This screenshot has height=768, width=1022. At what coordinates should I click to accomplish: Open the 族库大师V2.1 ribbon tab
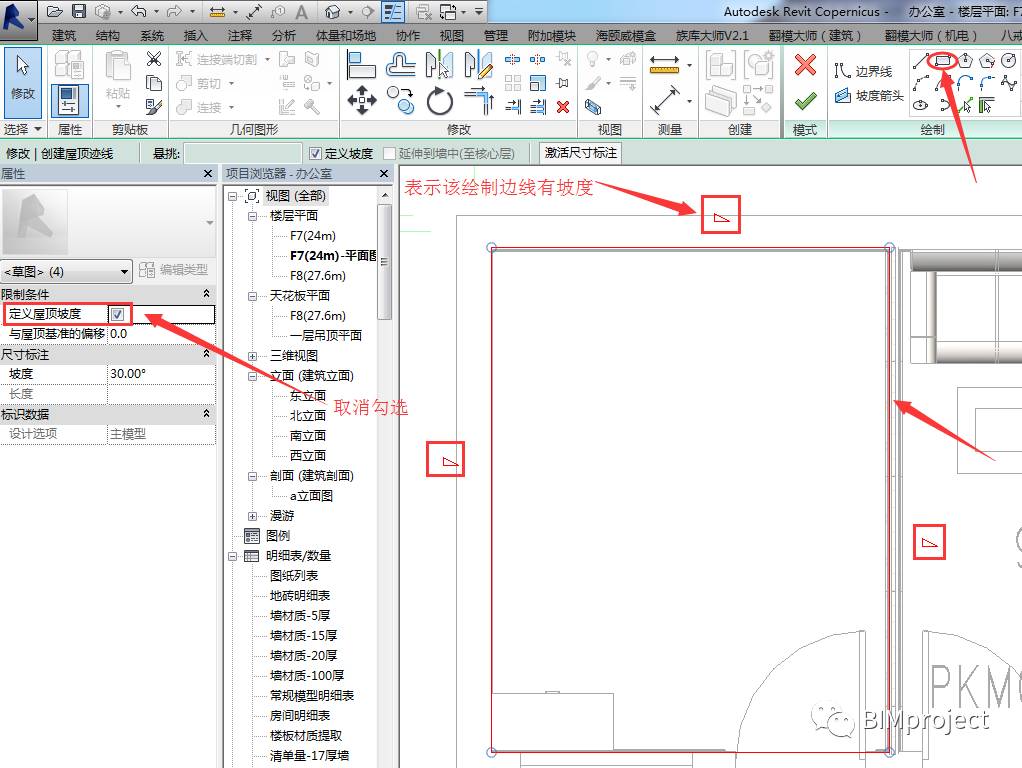(x=712, y=35)
